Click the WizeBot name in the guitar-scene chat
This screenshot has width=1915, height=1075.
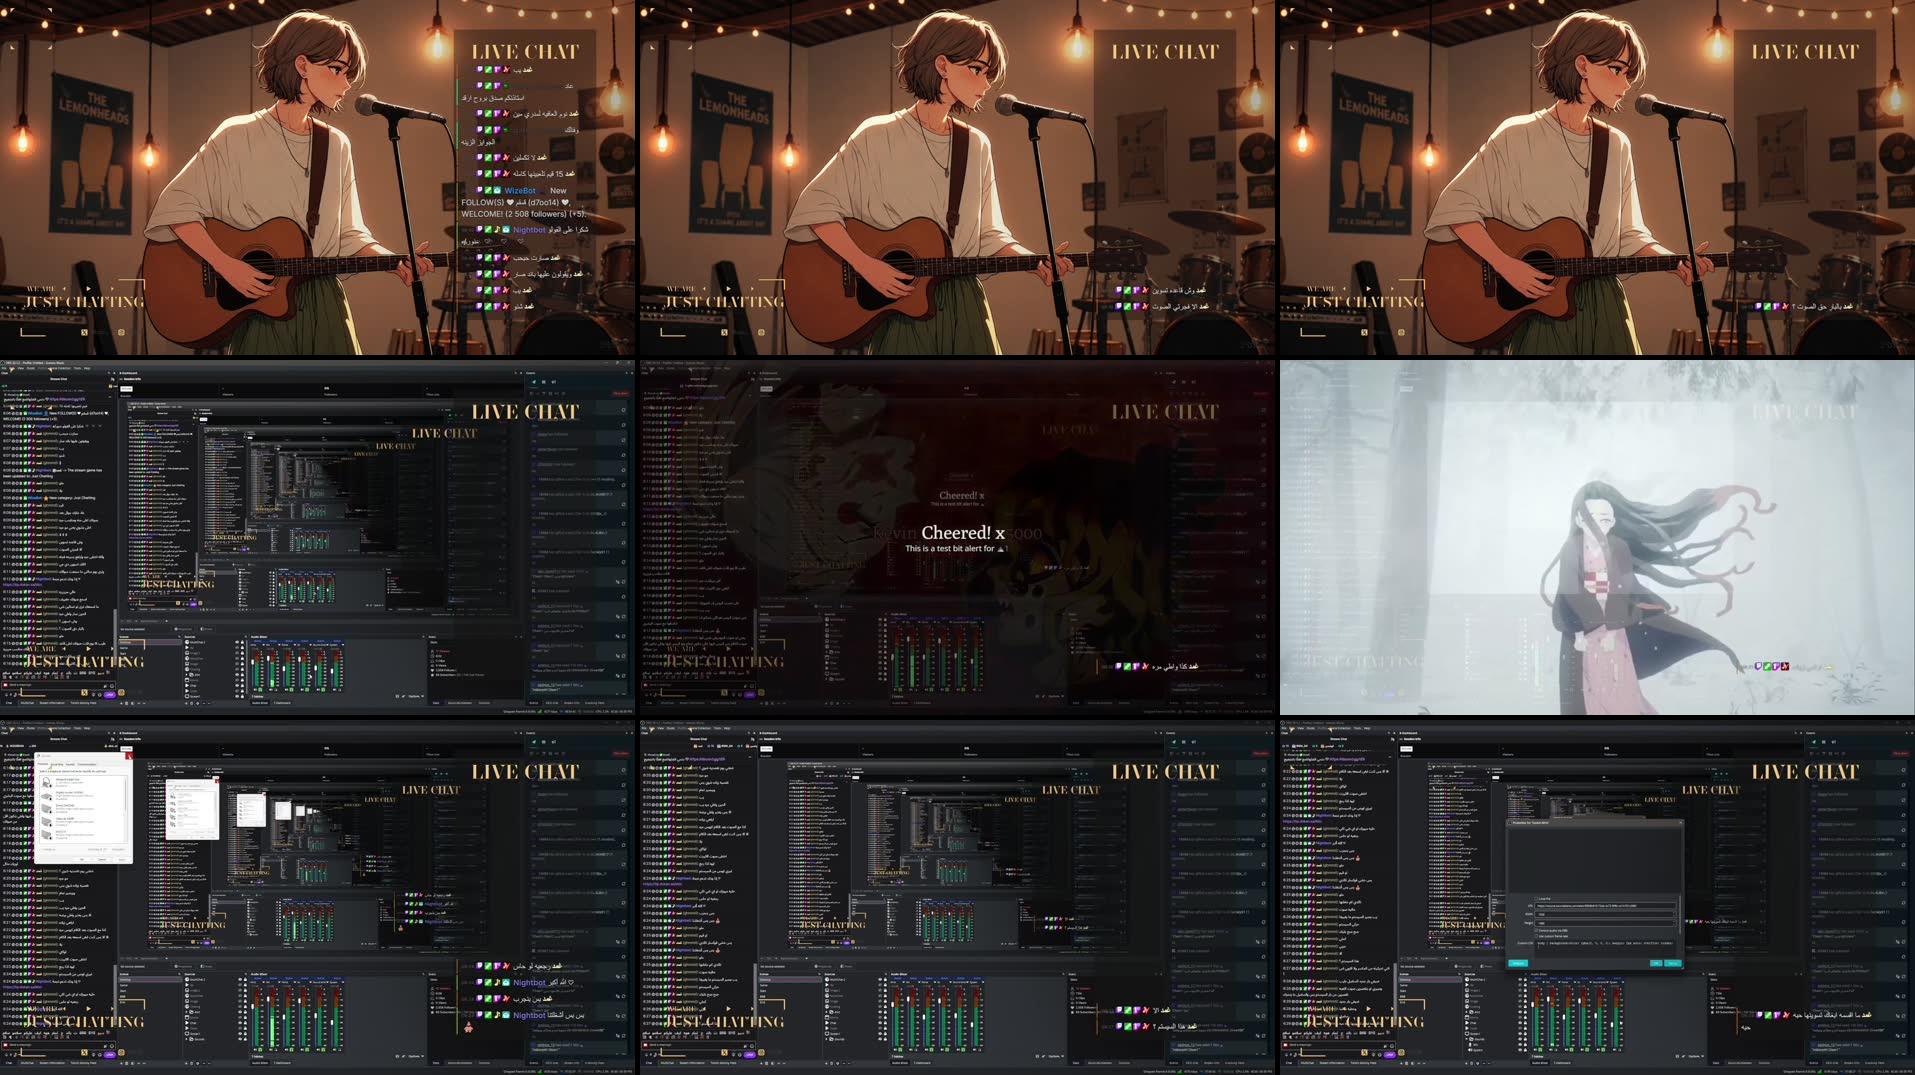(x=520, y=190)
